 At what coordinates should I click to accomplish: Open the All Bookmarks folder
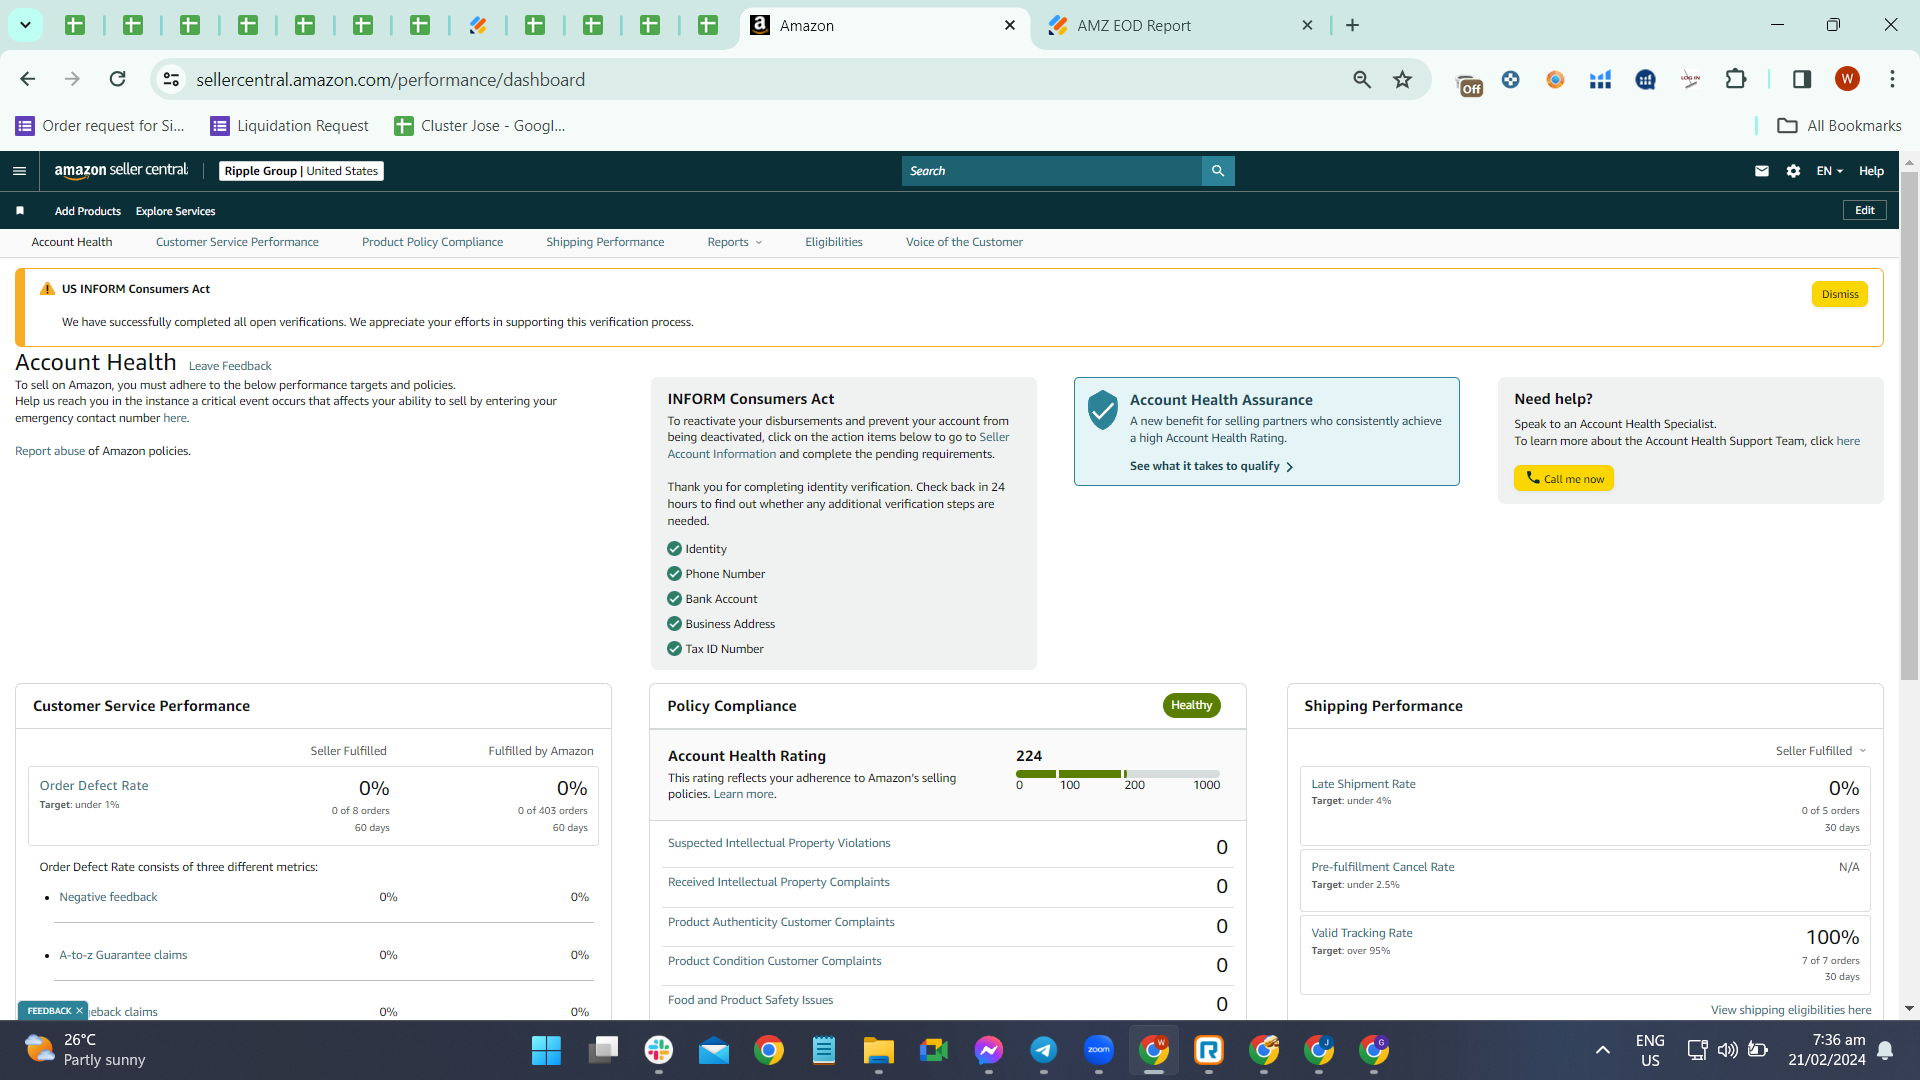pos(1839,125)
